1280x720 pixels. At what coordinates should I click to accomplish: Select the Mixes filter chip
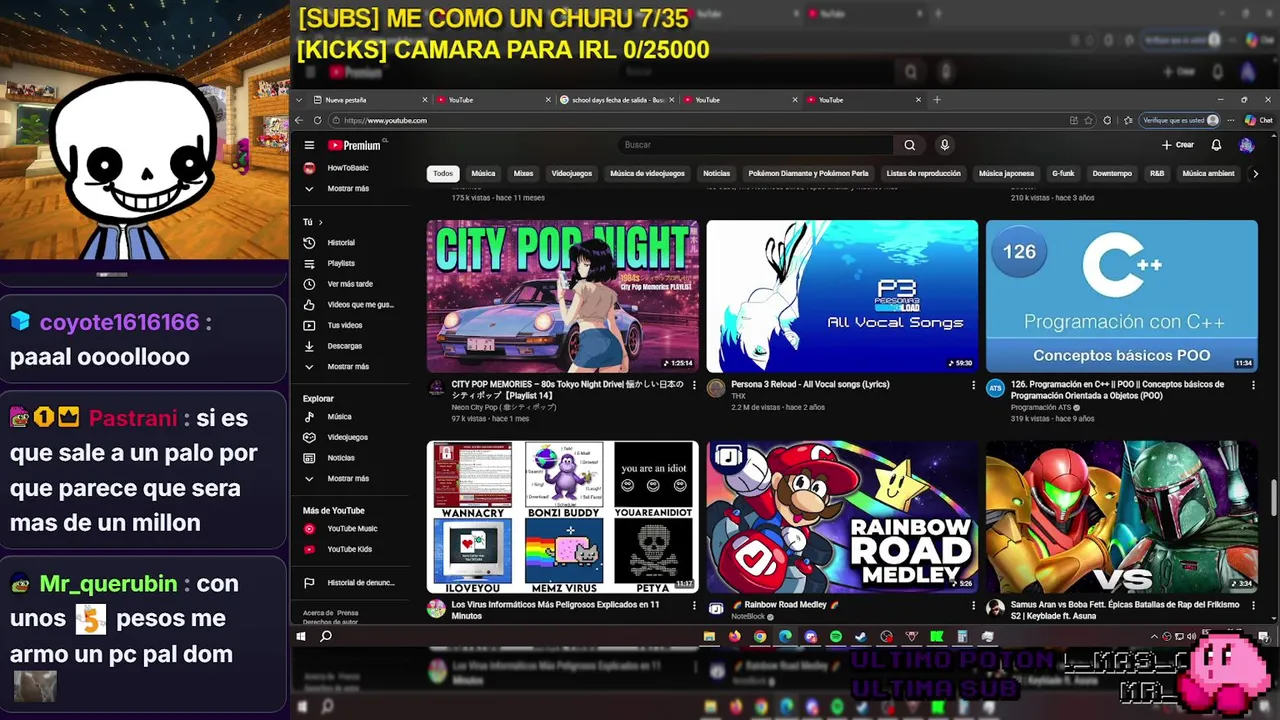(523, 173)
